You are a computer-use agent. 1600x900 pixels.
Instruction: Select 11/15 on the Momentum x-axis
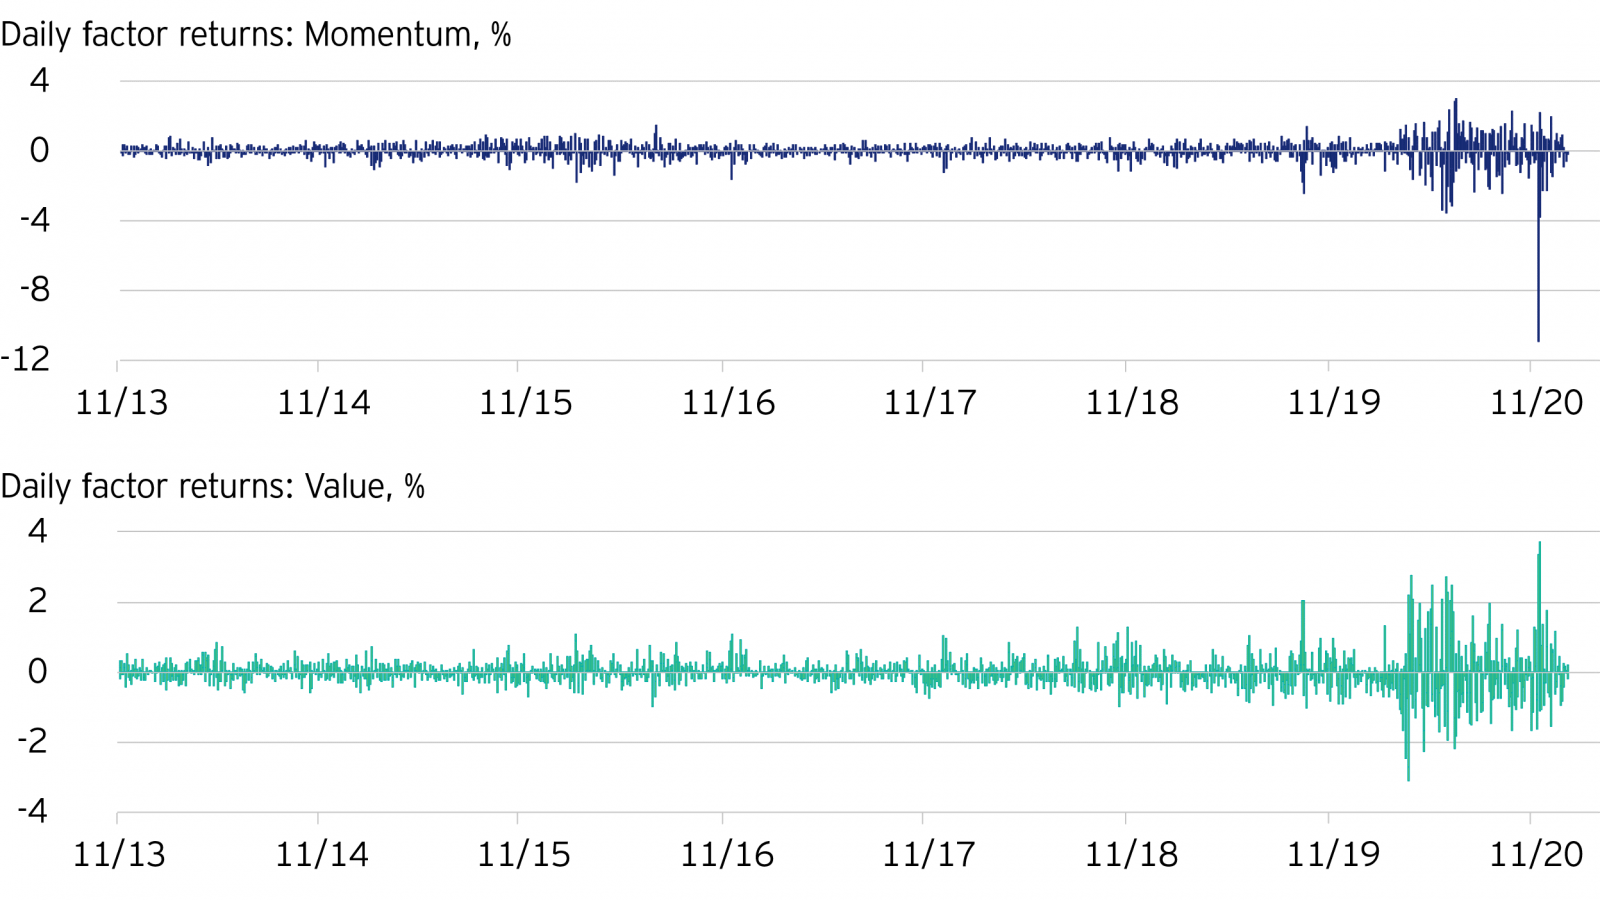[x=525, y=403]
